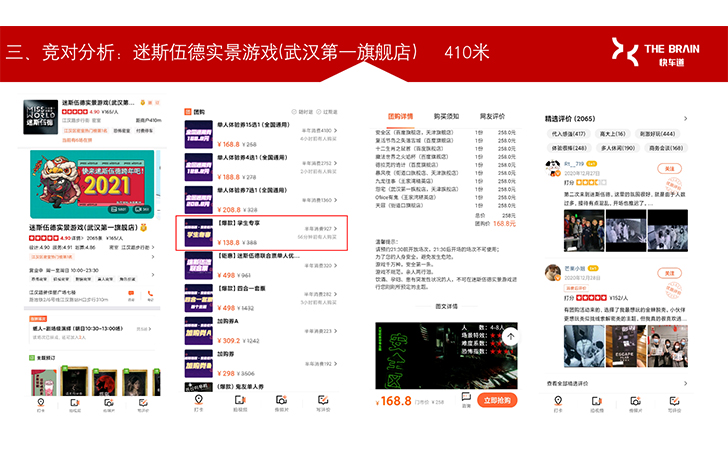
Task: Tap the 咨询 chat icon beside 立即抢购
Action: [466, 399]
